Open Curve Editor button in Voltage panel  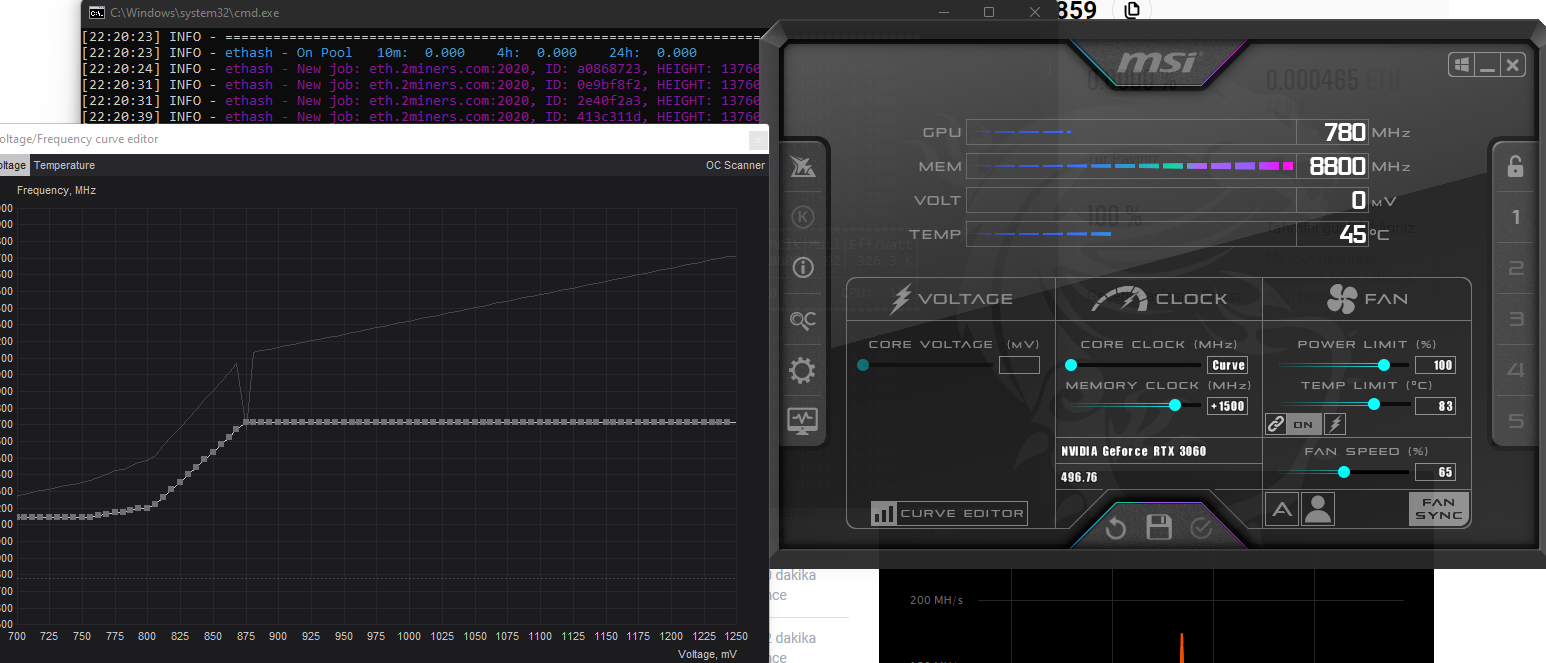point(949,513)
